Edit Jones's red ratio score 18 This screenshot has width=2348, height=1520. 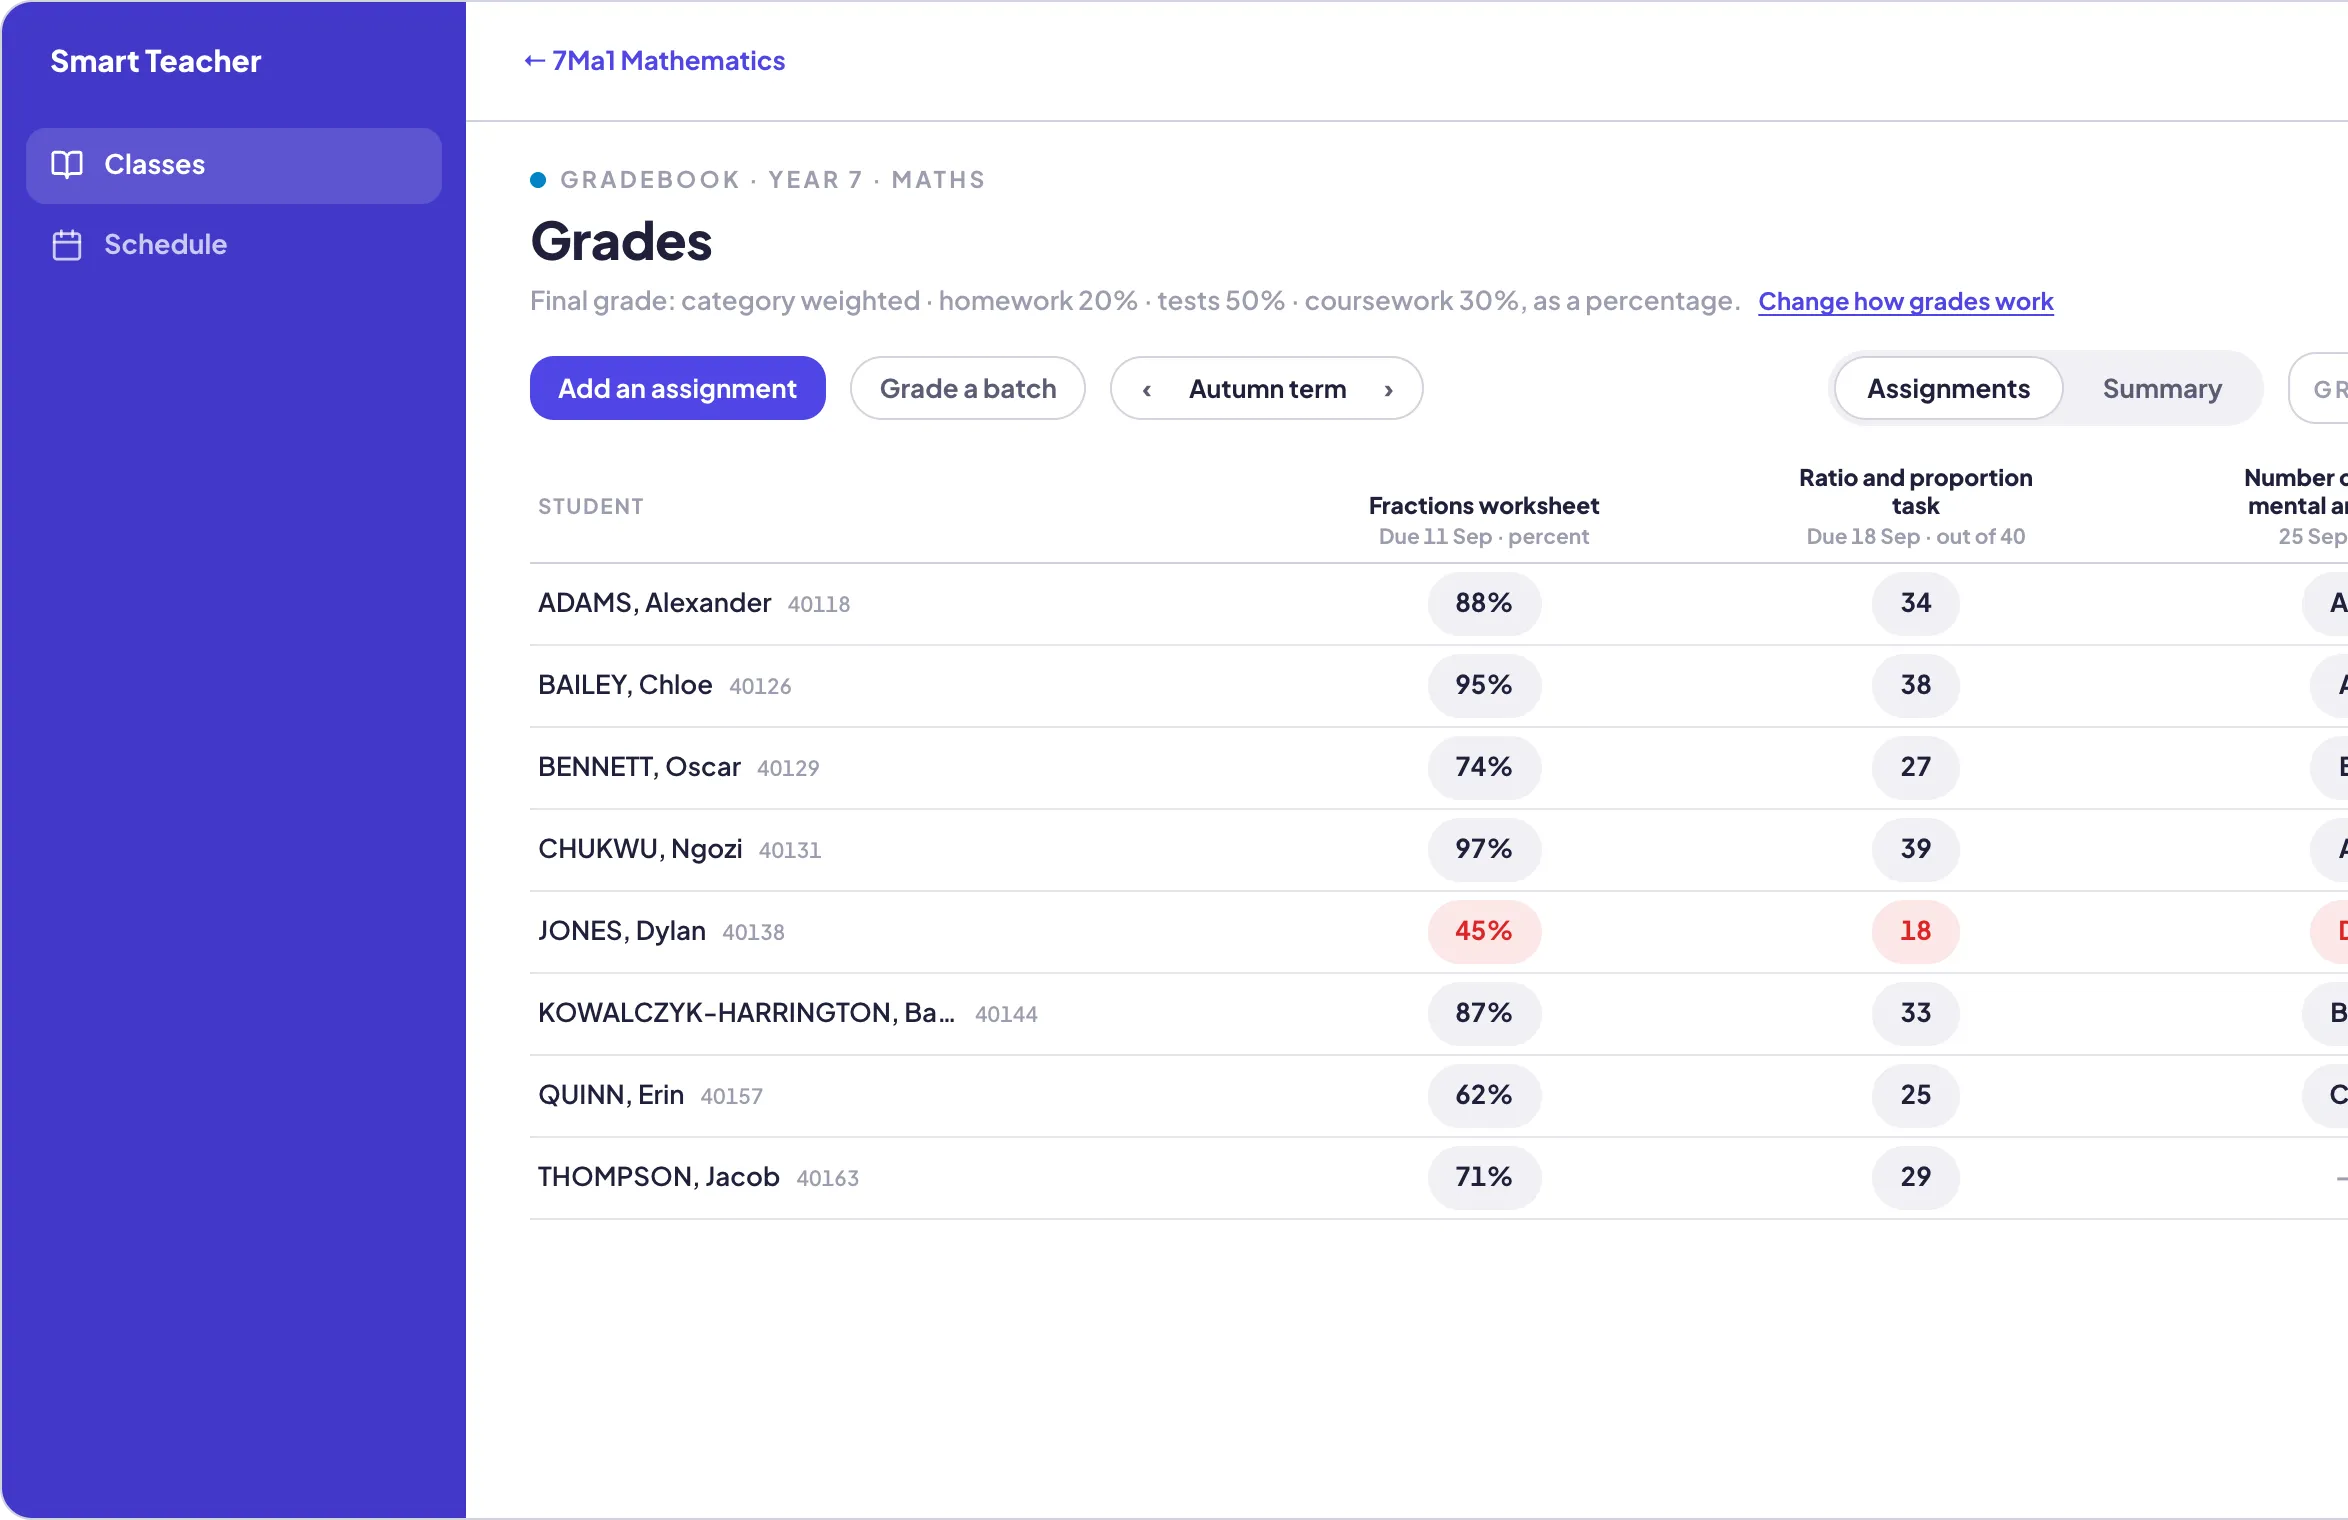coord(1916,931)
